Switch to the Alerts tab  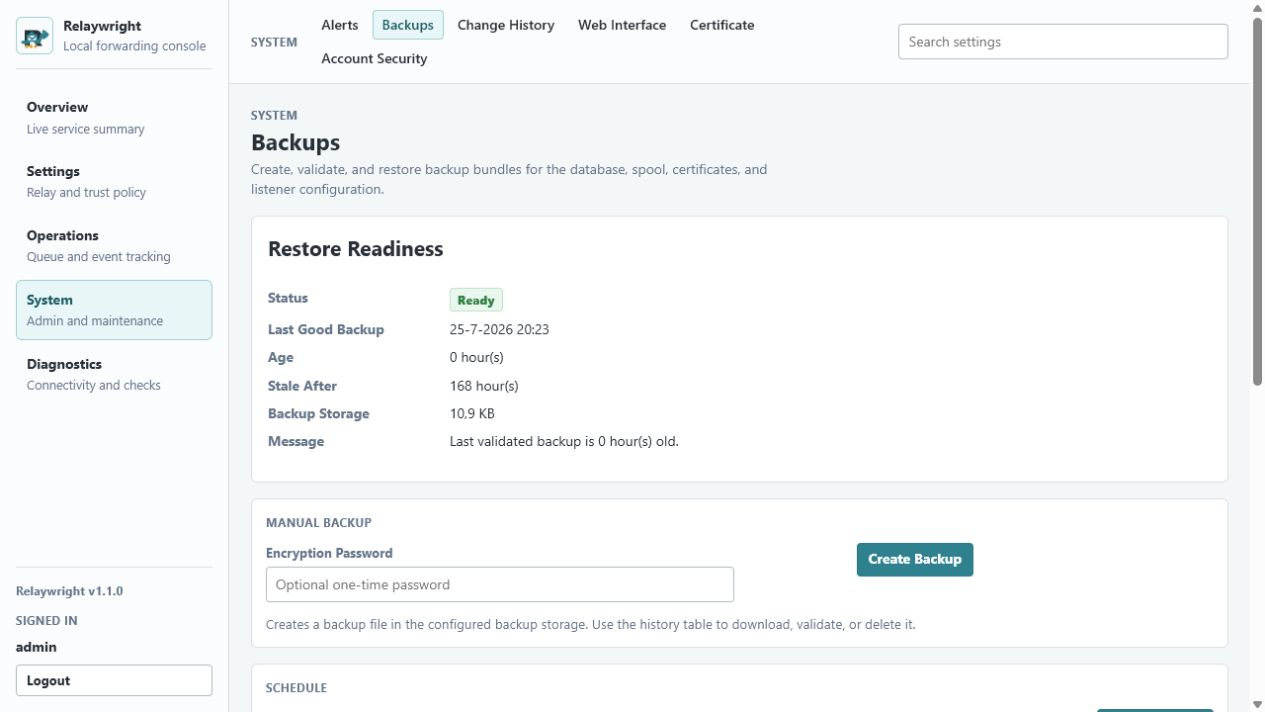pyautogui.click(x=340, y=25)
